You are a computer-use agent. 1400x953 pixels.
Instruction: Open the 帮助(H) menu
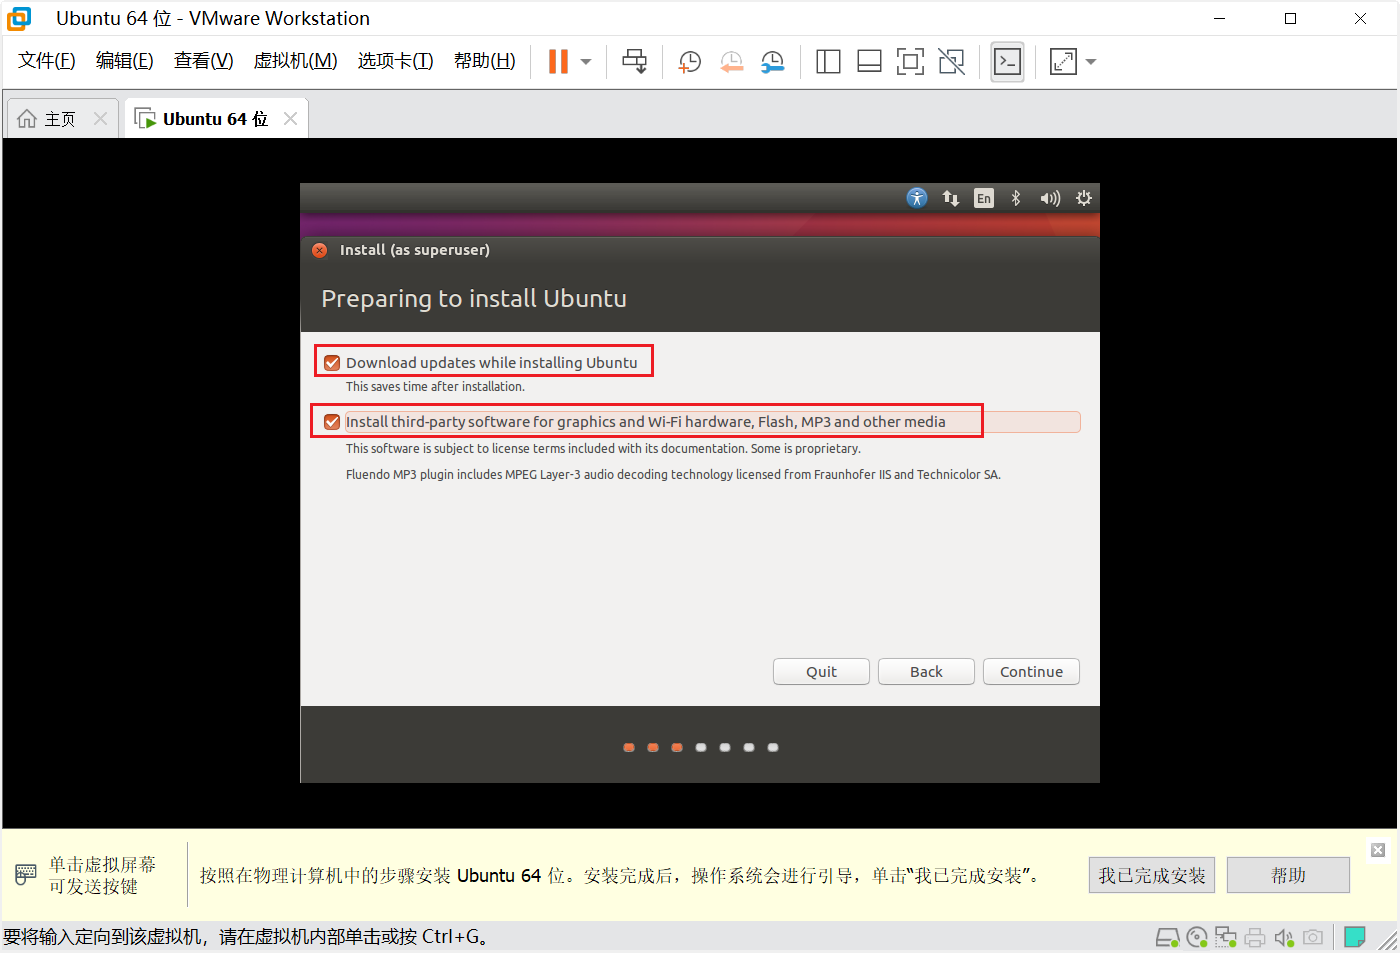tap(484, 61)
